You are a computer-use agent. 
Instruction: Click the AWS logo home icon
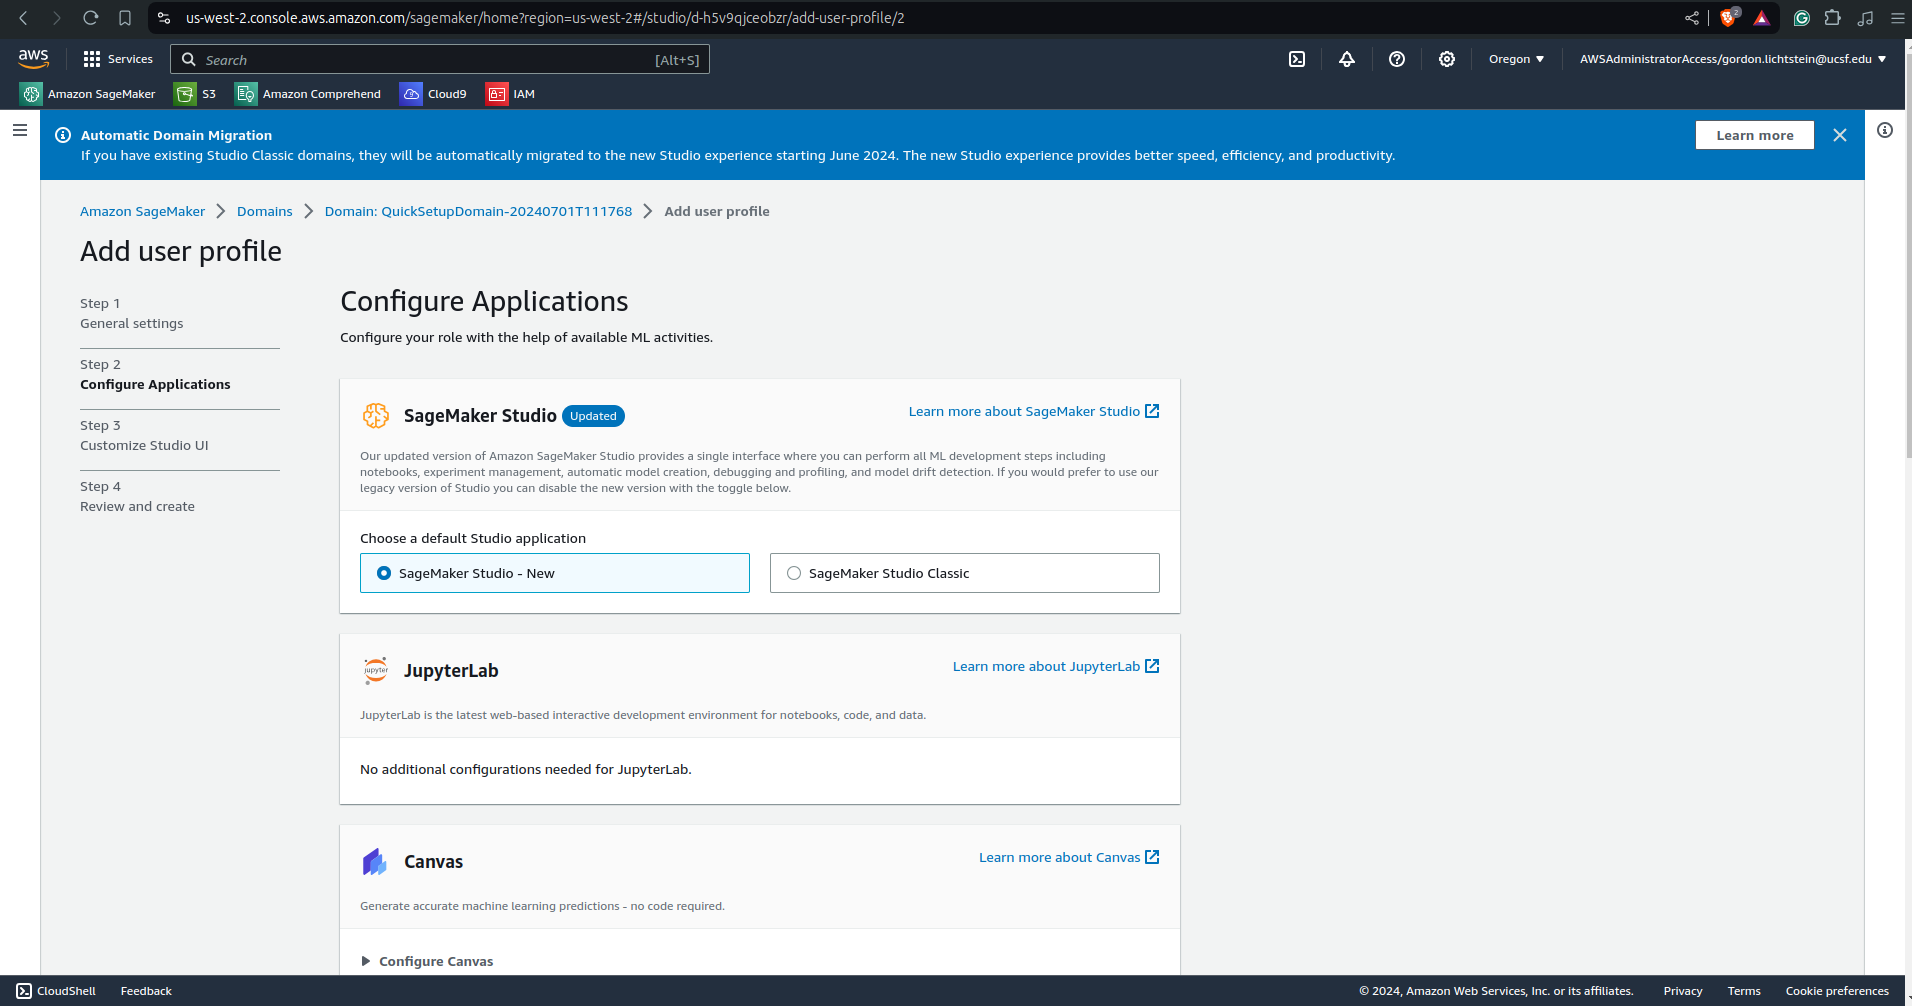33,59
